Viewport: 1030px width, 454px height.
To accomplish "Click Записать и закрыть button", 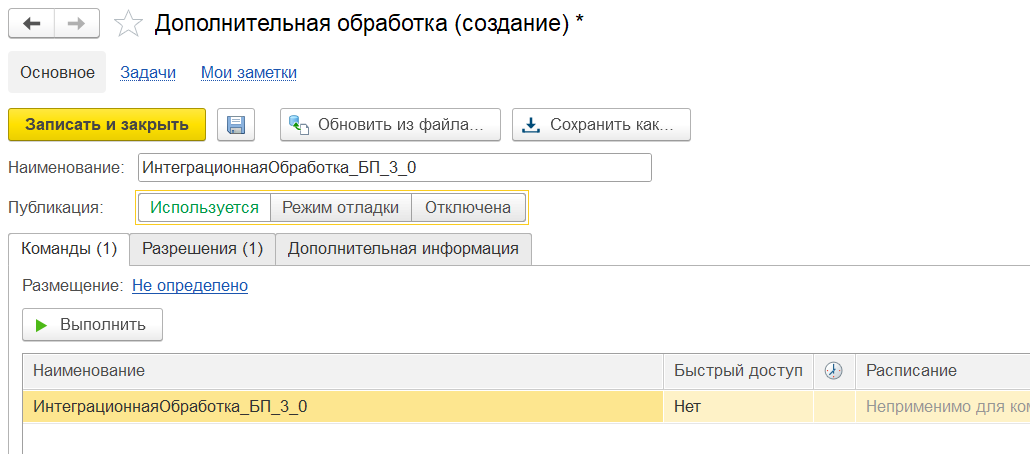I will pos(107,125).
